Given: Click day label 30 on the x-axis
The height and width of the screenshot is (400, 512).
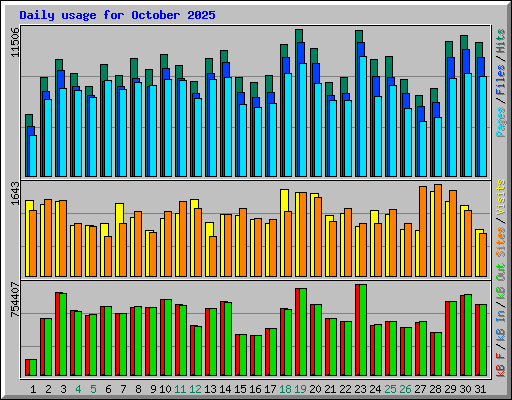Looking at the screenshot, I should (x=465, y=389).
